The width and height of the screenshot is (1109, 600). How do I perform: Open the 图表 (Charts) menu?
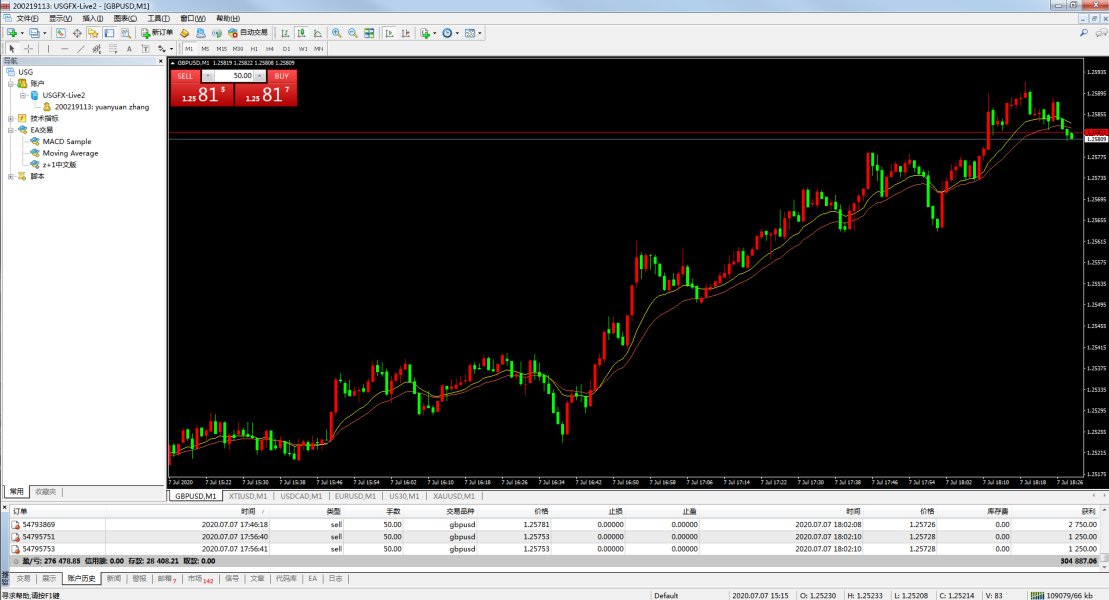126,18
